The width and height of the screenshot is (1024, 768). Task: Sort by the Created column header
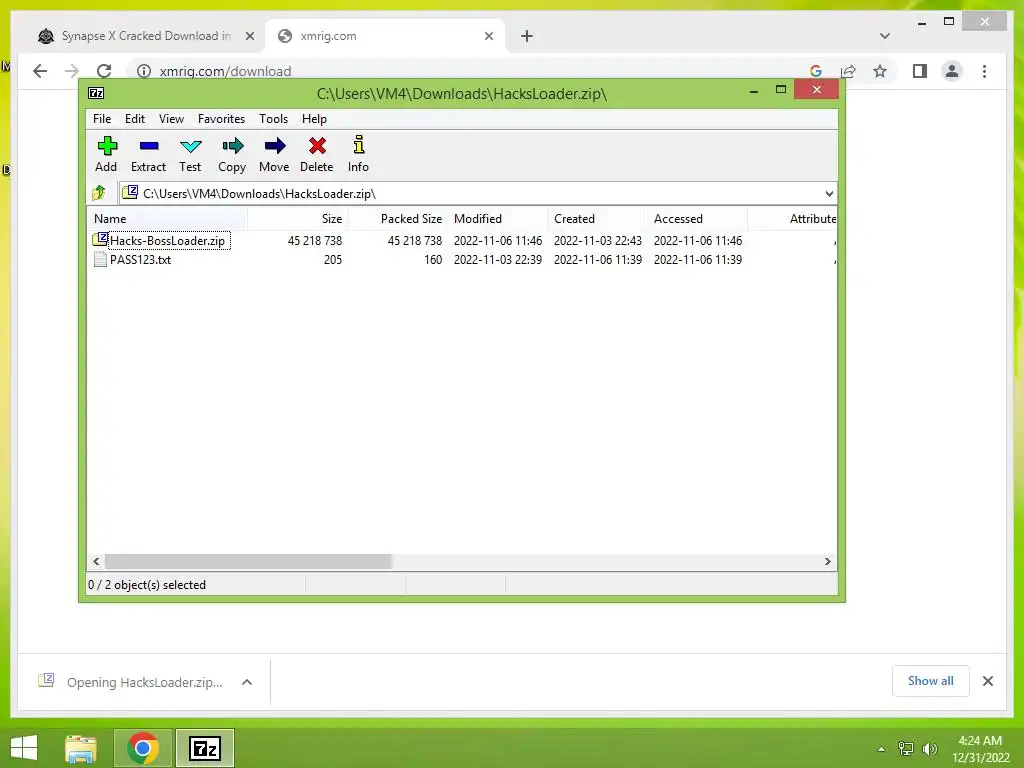tap(597, 219)
